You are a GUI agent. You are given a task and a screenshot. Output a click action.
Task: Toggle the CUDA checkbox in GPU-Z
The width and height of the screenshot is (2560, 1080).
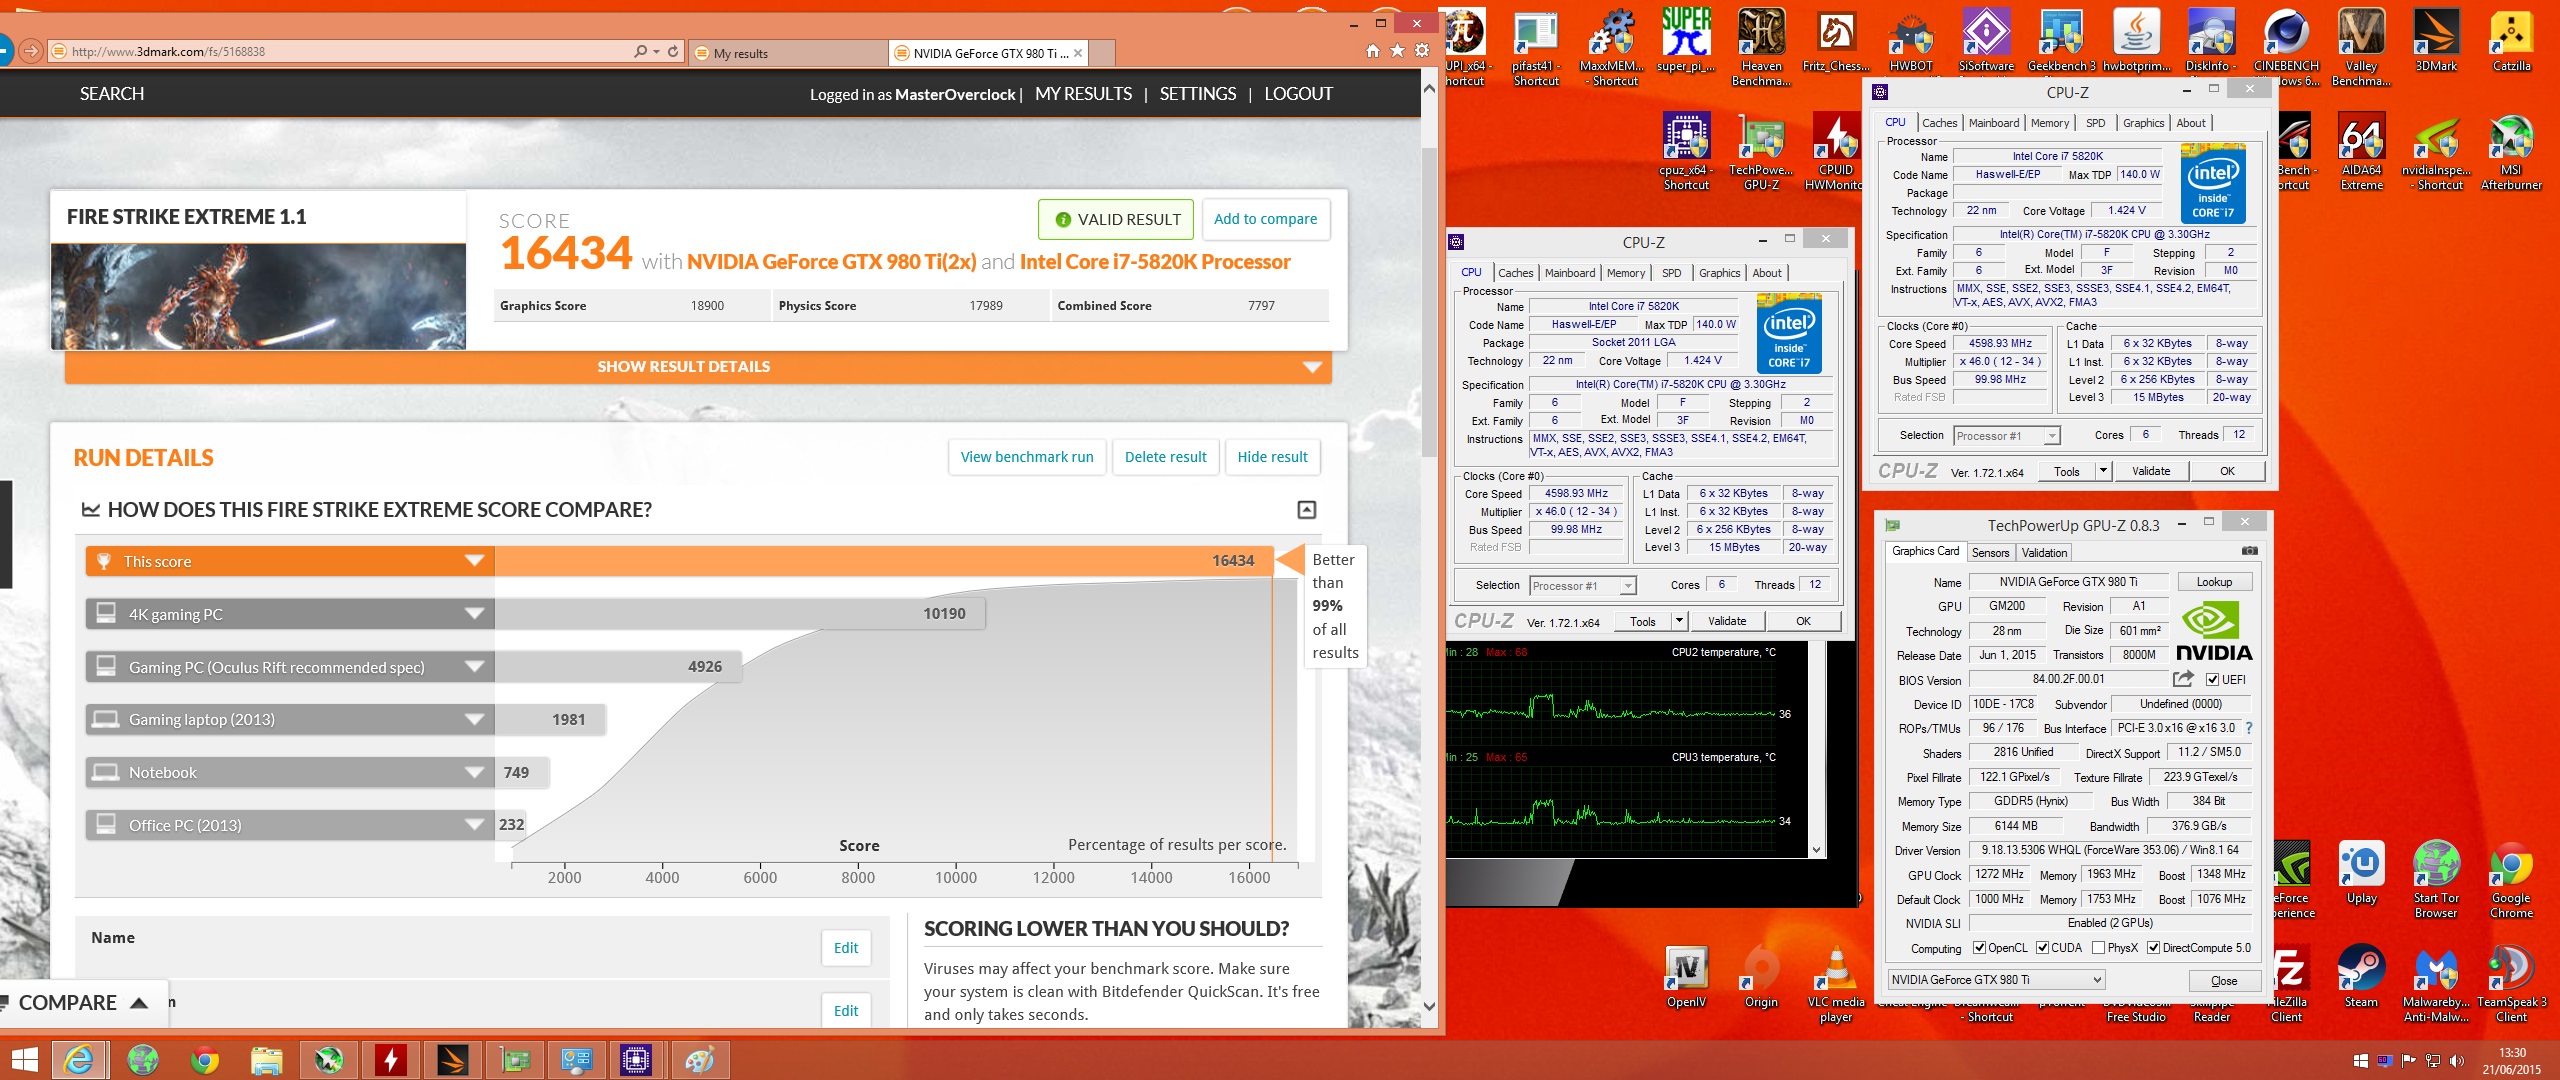[x=2042, y=948]
